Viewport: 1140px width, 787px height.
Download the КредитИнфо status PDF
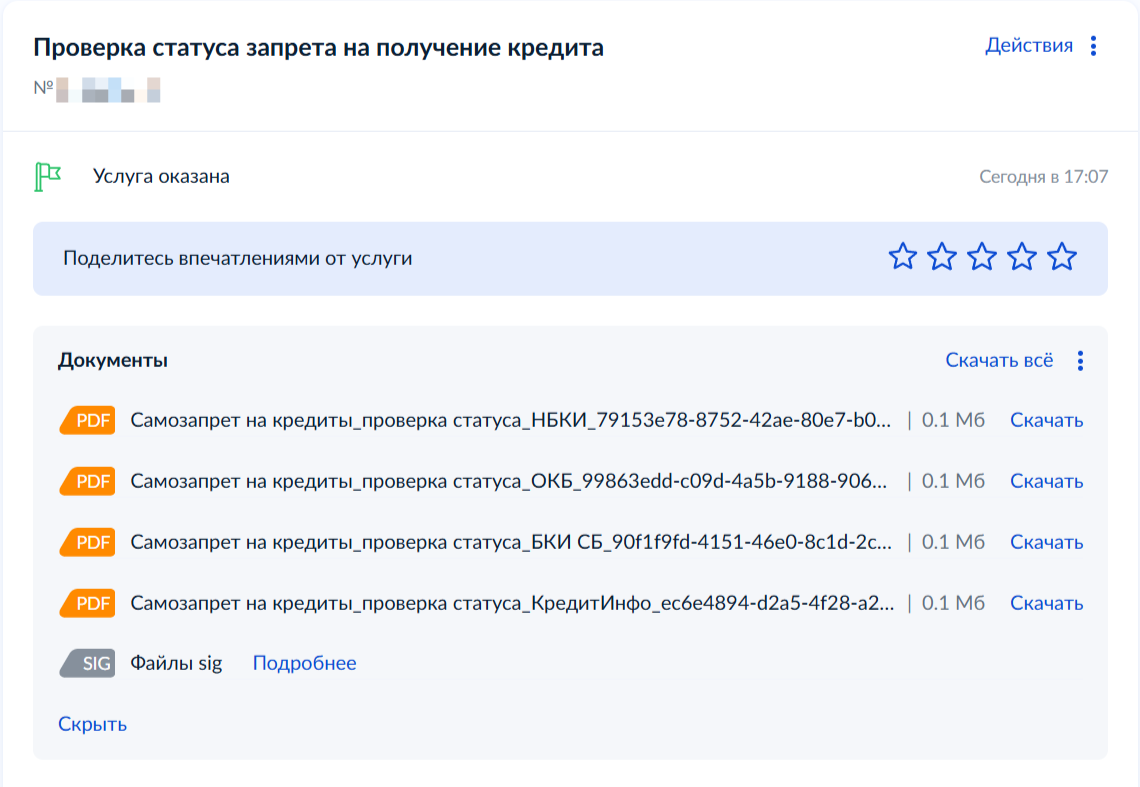click(x=1046, y=603)
